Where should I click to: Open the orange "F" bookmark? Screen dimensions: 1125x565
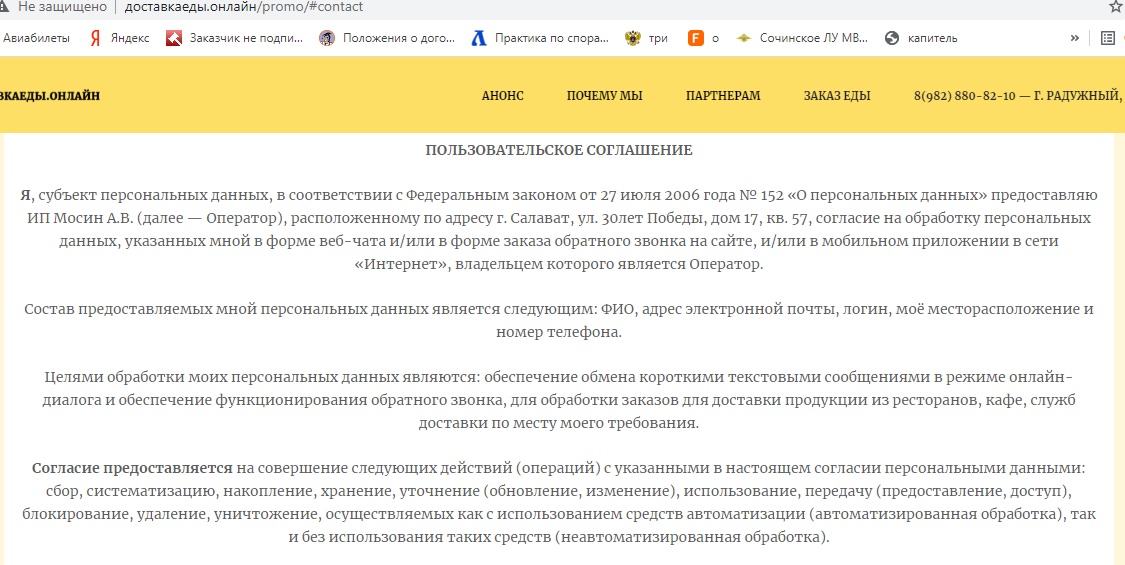[703, 38]
